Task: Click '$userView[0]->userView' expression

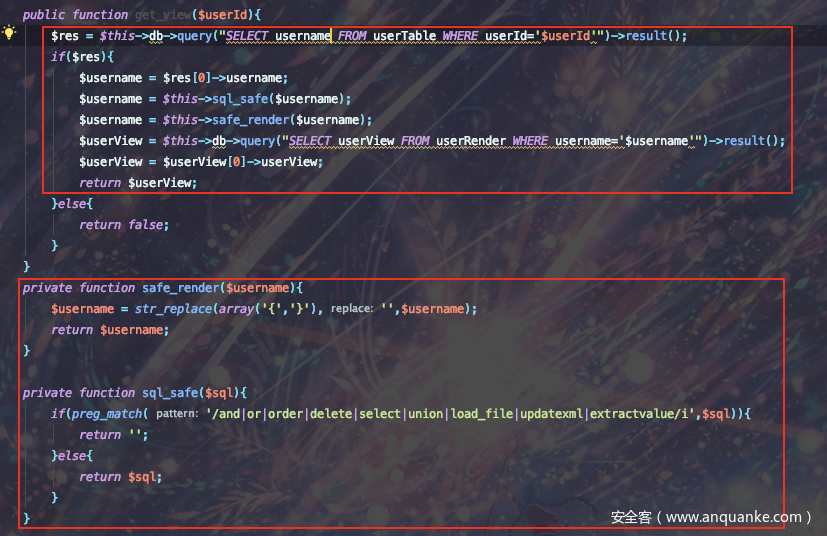Action: (x=240, y=162)
